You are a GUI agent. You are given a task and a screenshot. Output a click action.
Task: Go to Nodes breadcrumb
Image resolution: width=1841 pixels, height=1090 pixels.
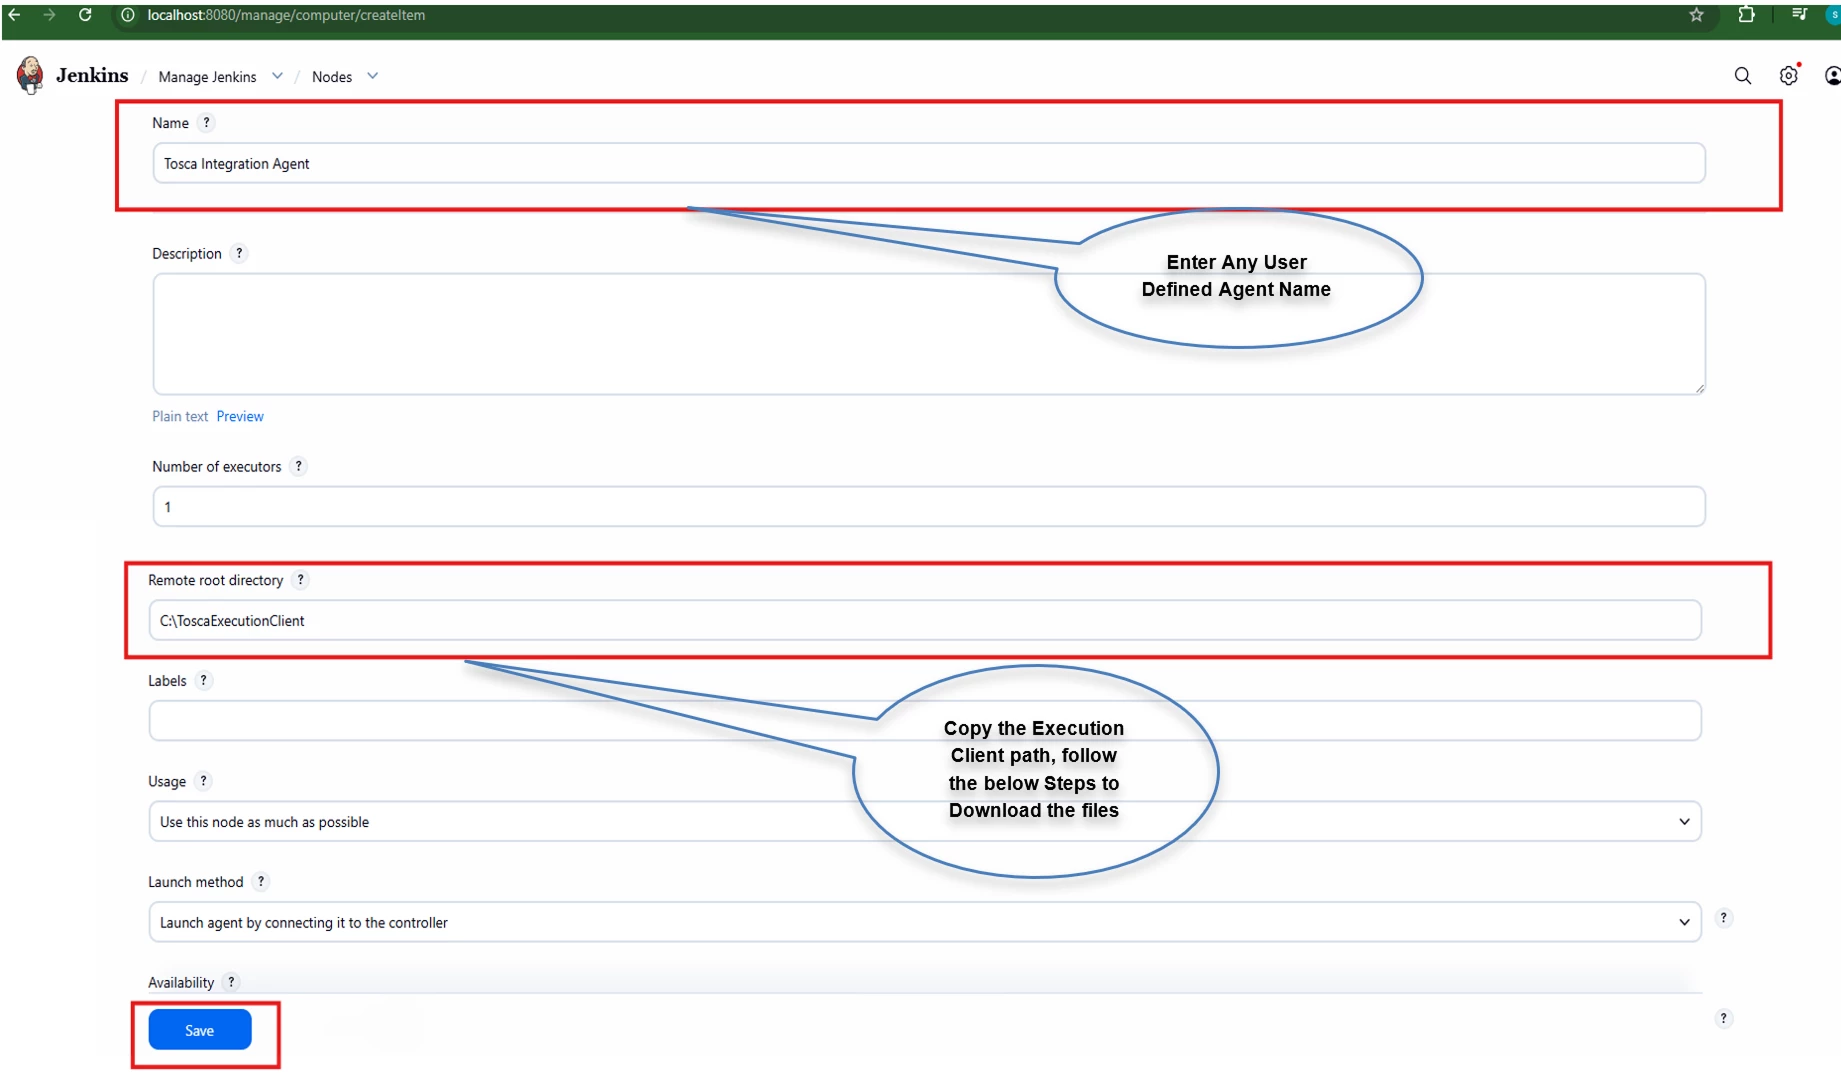(x=332, y=77)
